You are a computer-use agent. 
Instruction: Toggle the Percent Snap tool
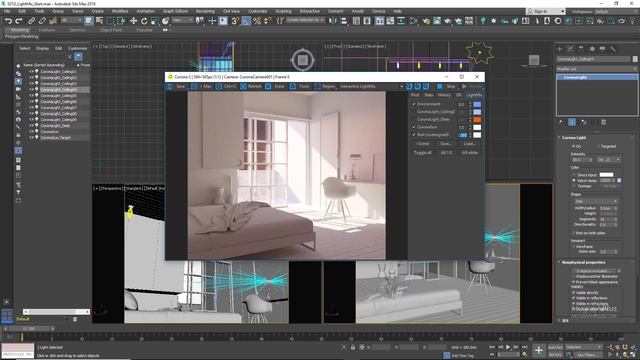point(257,21)
